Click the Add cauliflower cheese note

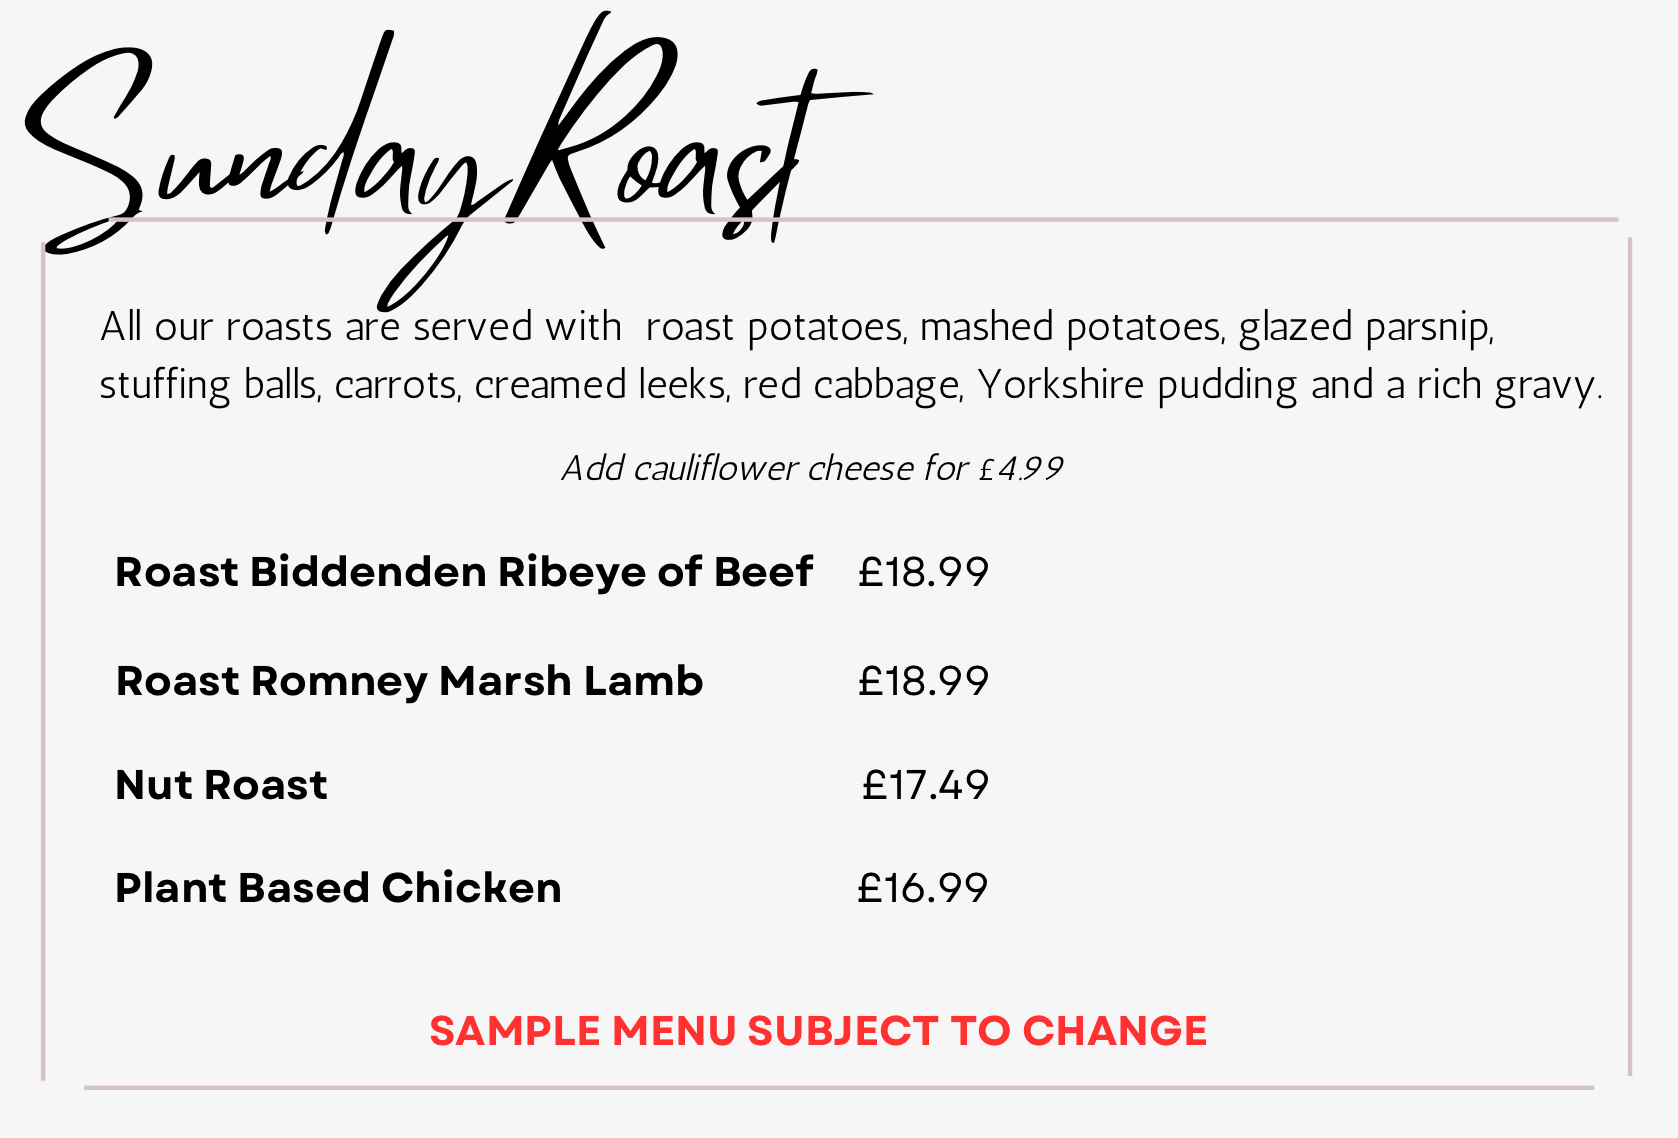click(812, 468)
